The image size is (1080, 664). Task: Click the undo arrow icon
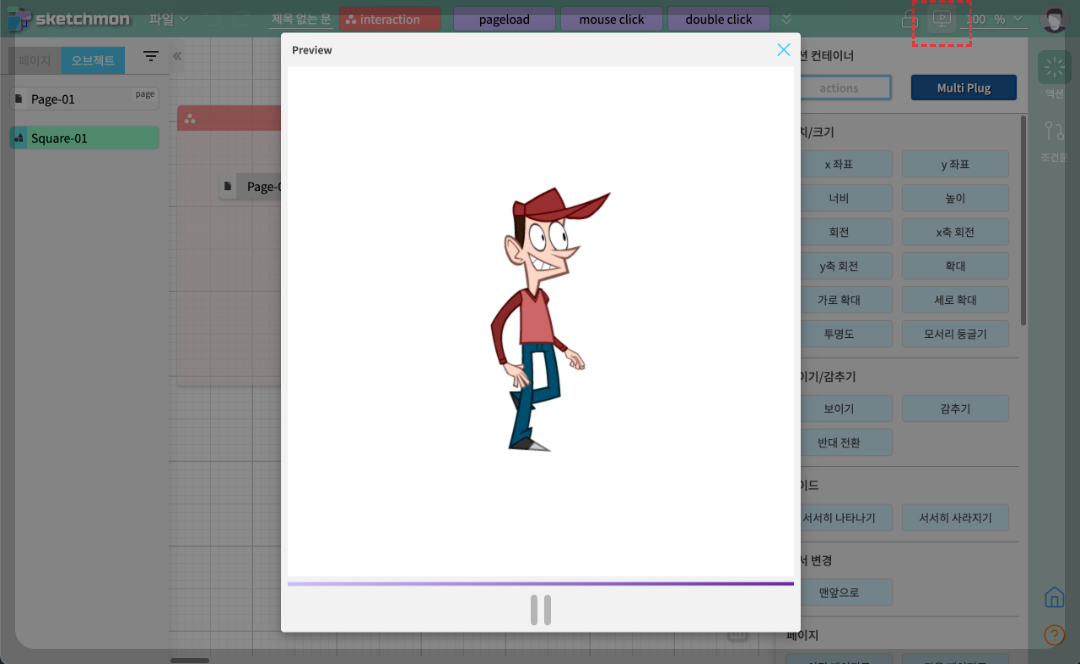pyautogui.click(x=211, y=19)
